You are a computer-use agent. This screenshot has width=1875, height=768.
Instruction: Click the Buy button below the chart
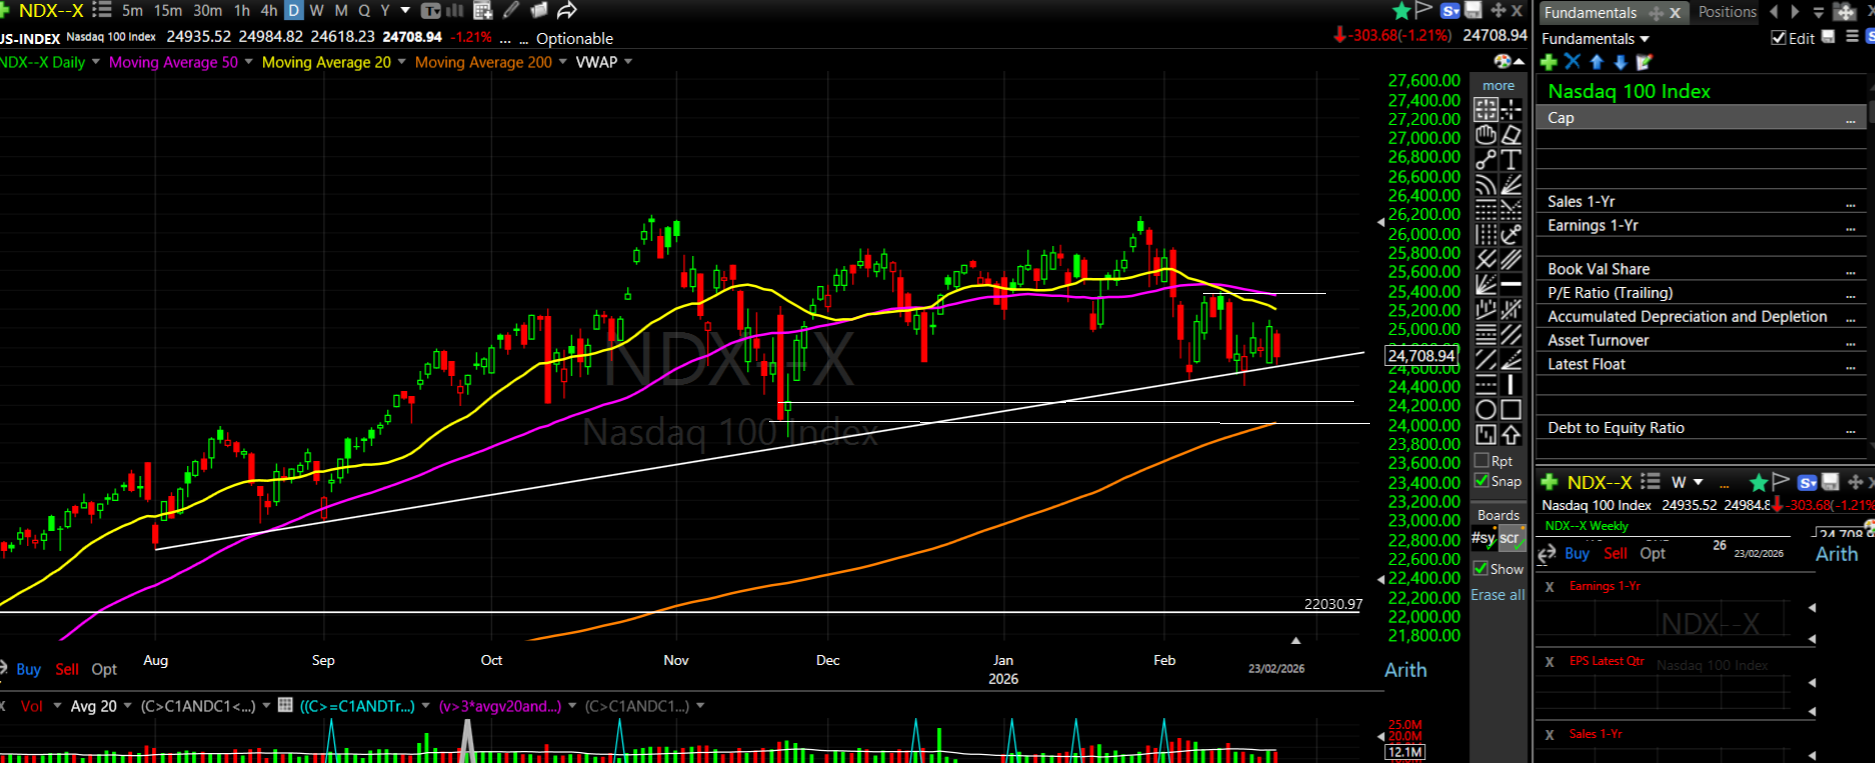28,669
